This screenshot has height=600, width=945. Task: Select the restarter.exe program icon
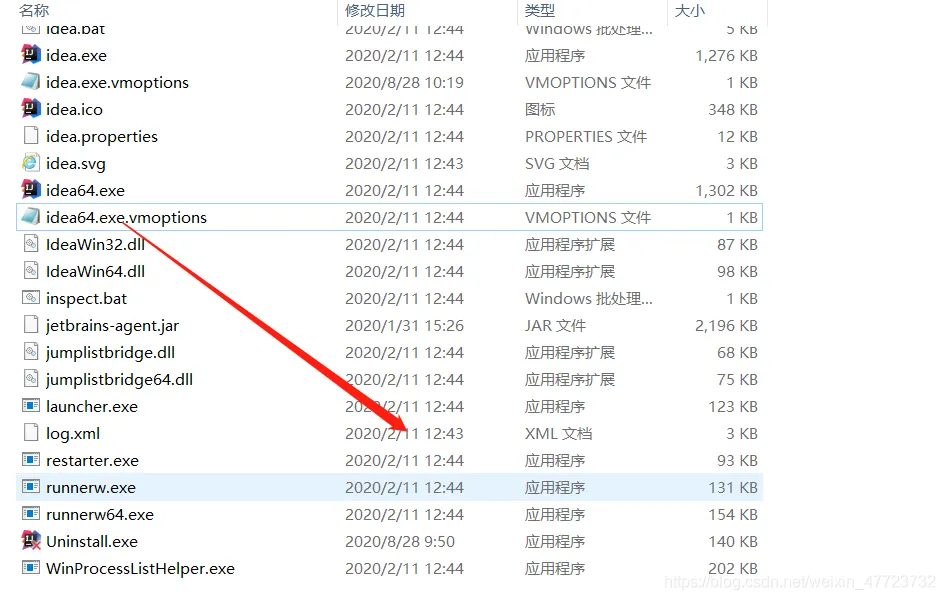point(31,460)
